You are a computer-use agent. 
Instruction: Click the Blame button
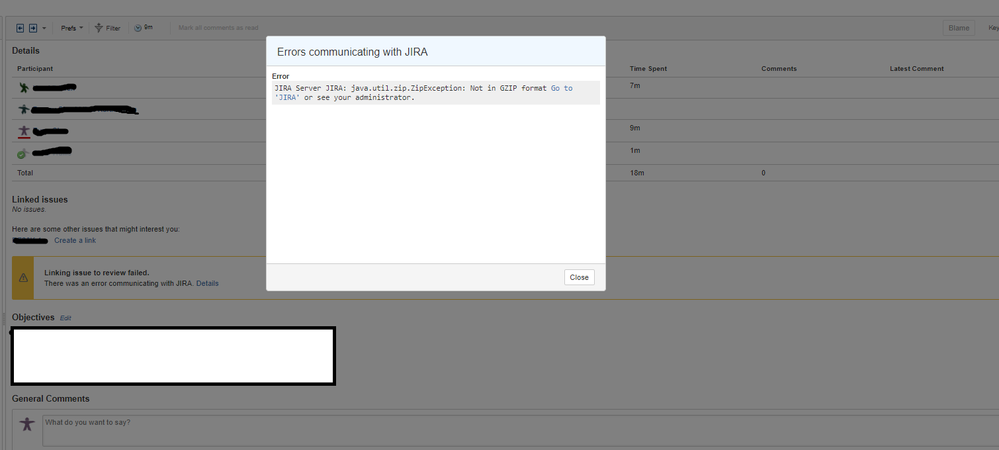click(959, 28)
